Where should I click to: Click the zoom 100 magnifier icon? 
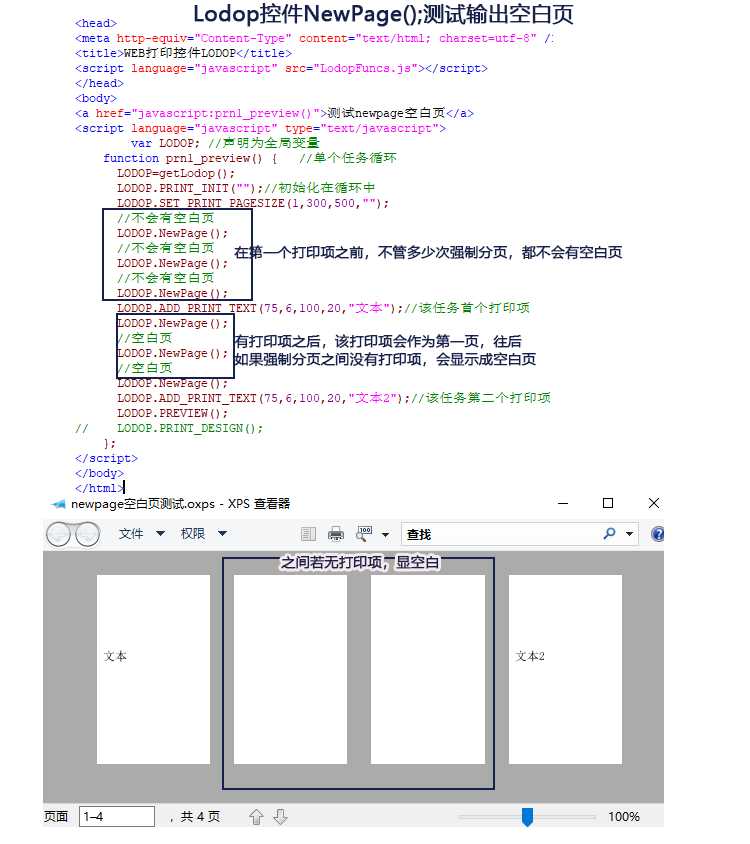(x=365, y=533)
